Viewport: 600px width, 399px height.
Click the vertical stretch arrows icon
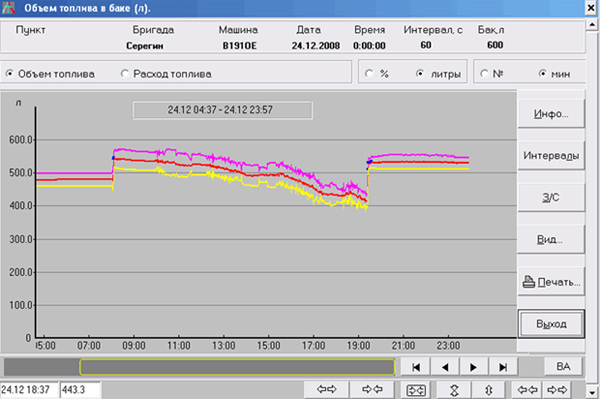click(489, 390)
